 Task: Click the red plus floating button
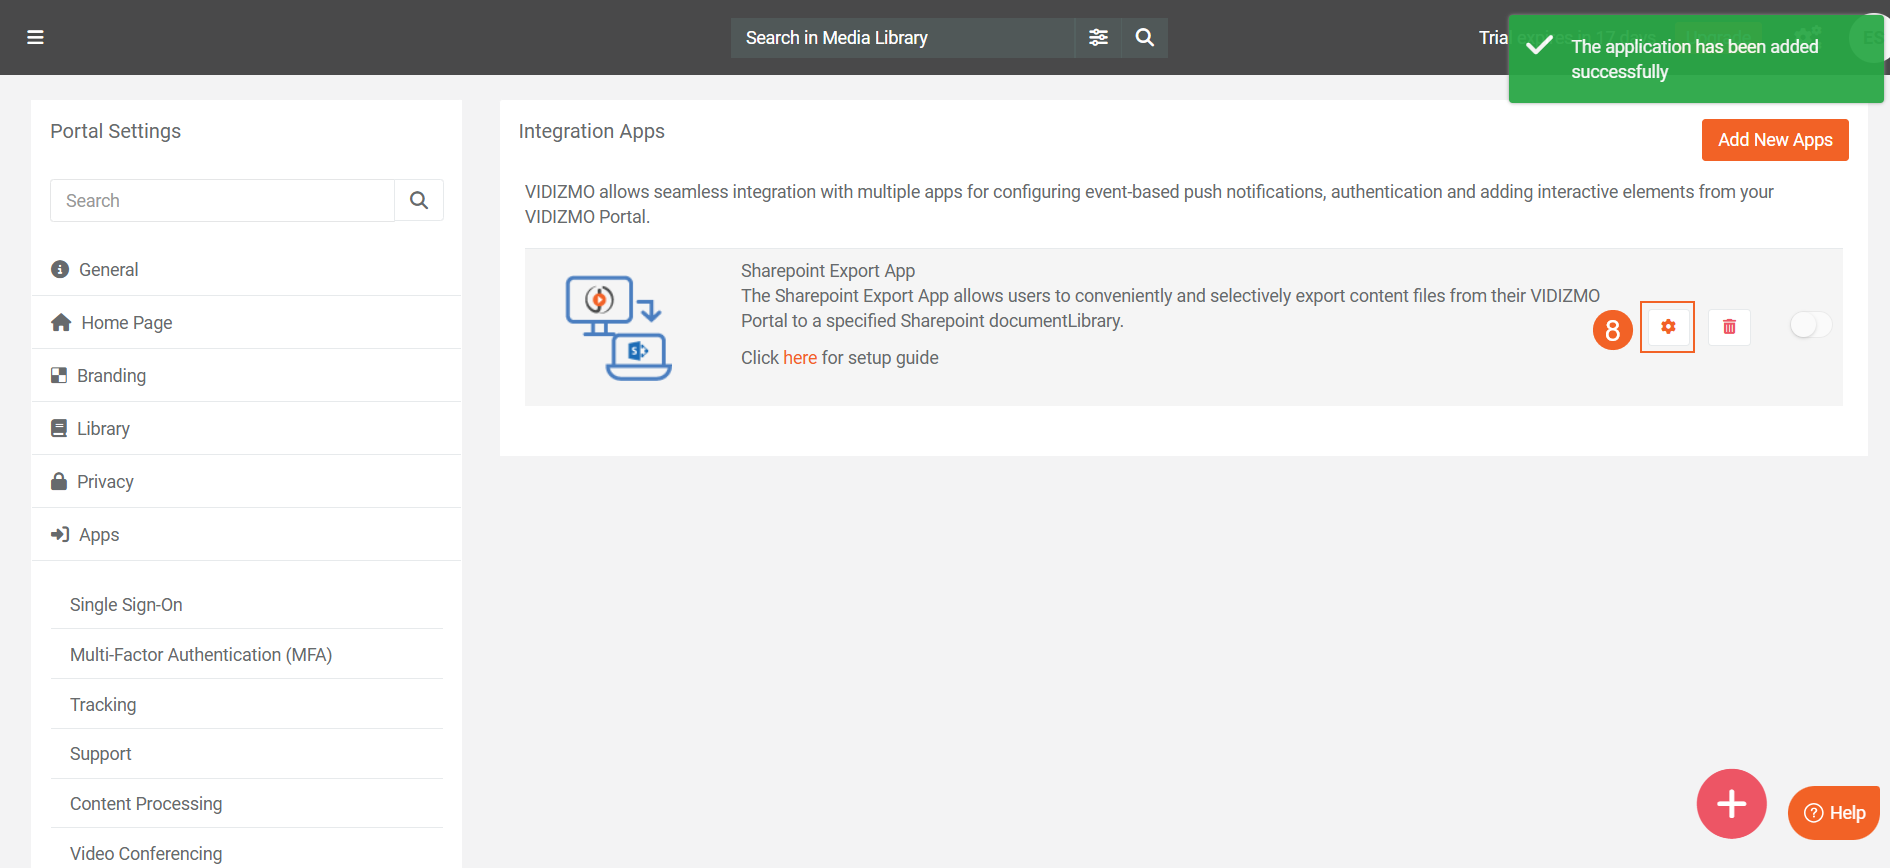(x=1731, y=803)
